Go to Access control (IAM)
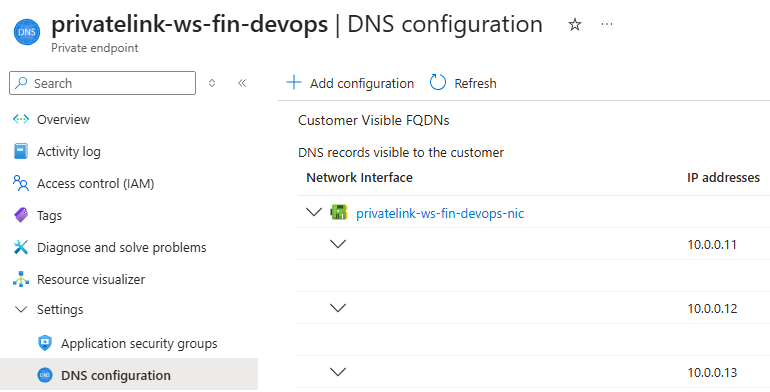The width and height of the screenshot is (770, 392). [95, 184]
